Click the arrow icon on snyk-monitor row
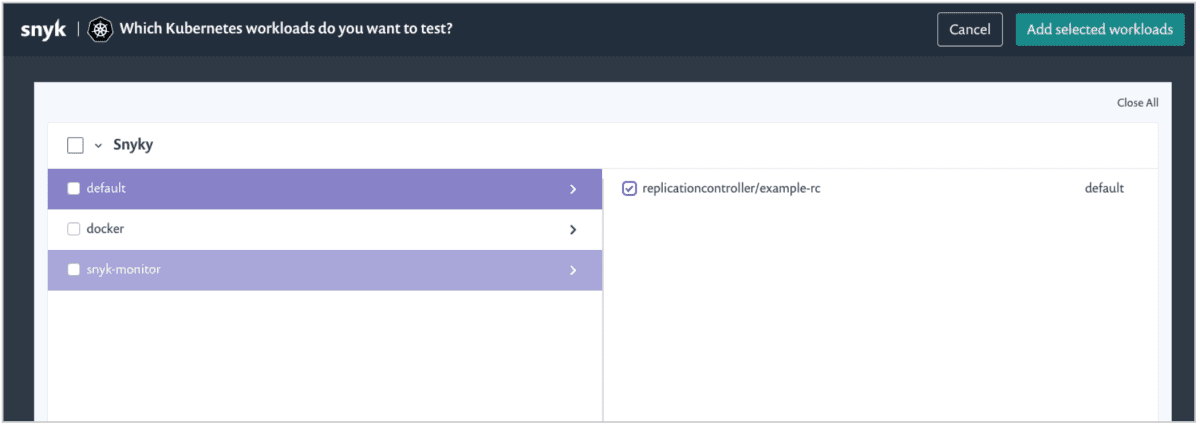 (573, 270)
